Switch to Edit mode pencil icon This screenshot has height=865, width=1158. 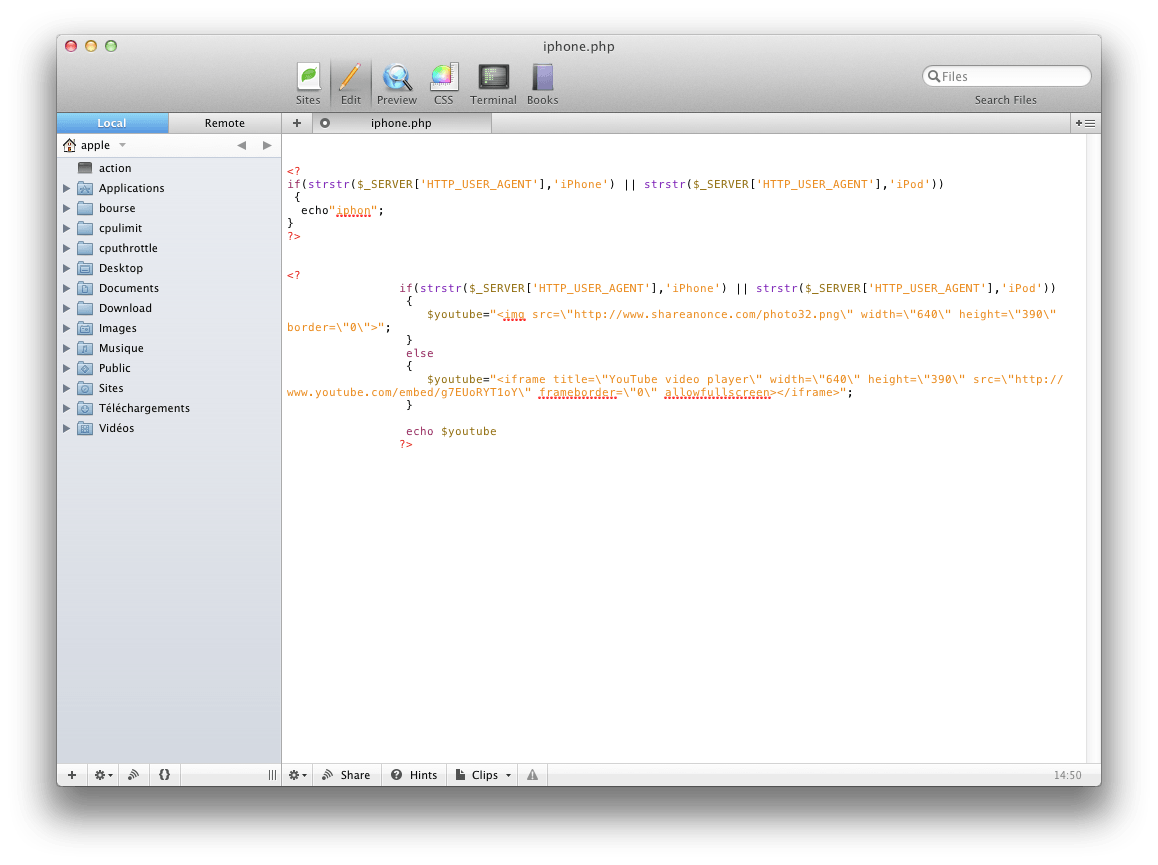click(x=350, y=84)
